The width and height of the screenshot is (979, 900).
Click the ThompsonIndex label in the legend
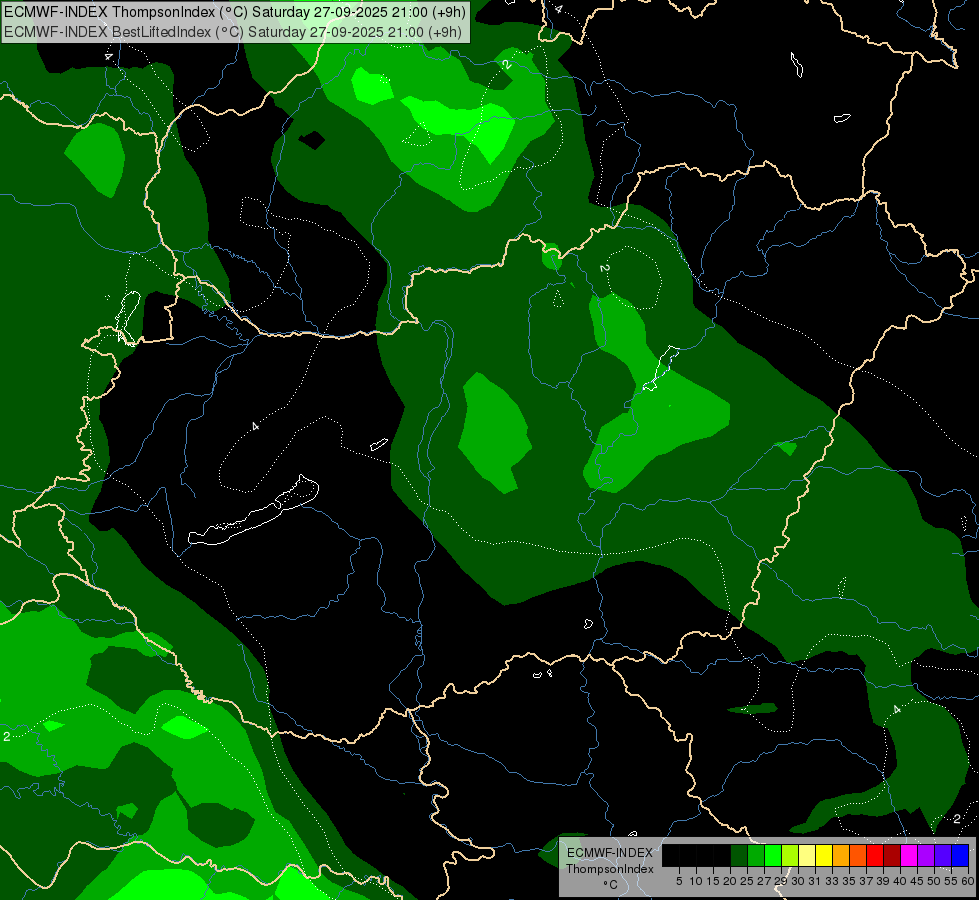[609, 869]
